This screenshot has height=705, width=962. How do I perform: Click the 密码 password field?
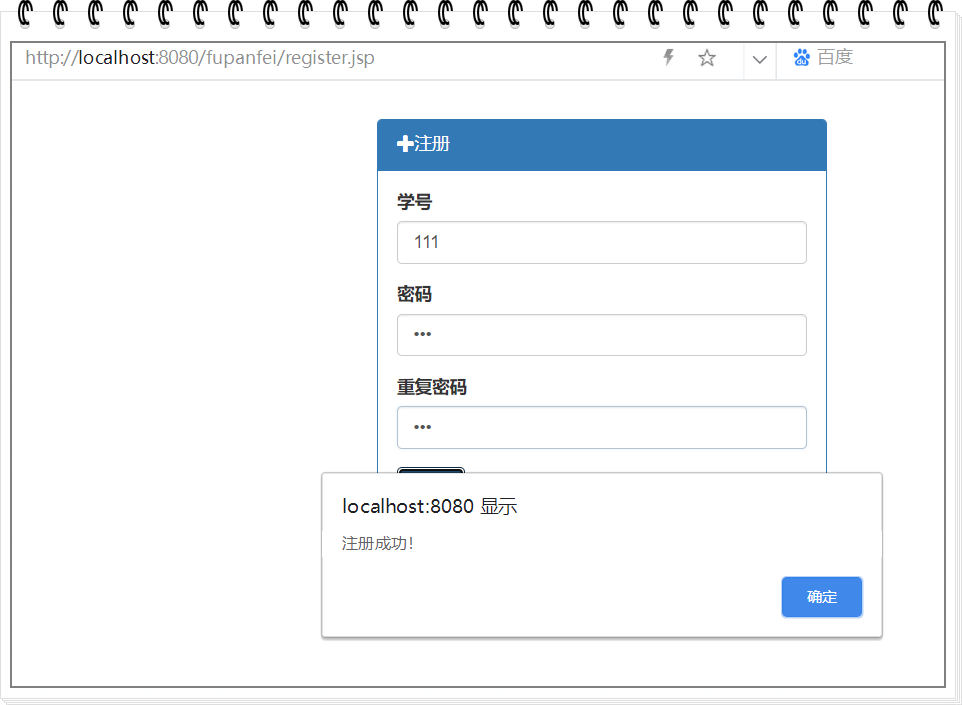tap(601, 335)
